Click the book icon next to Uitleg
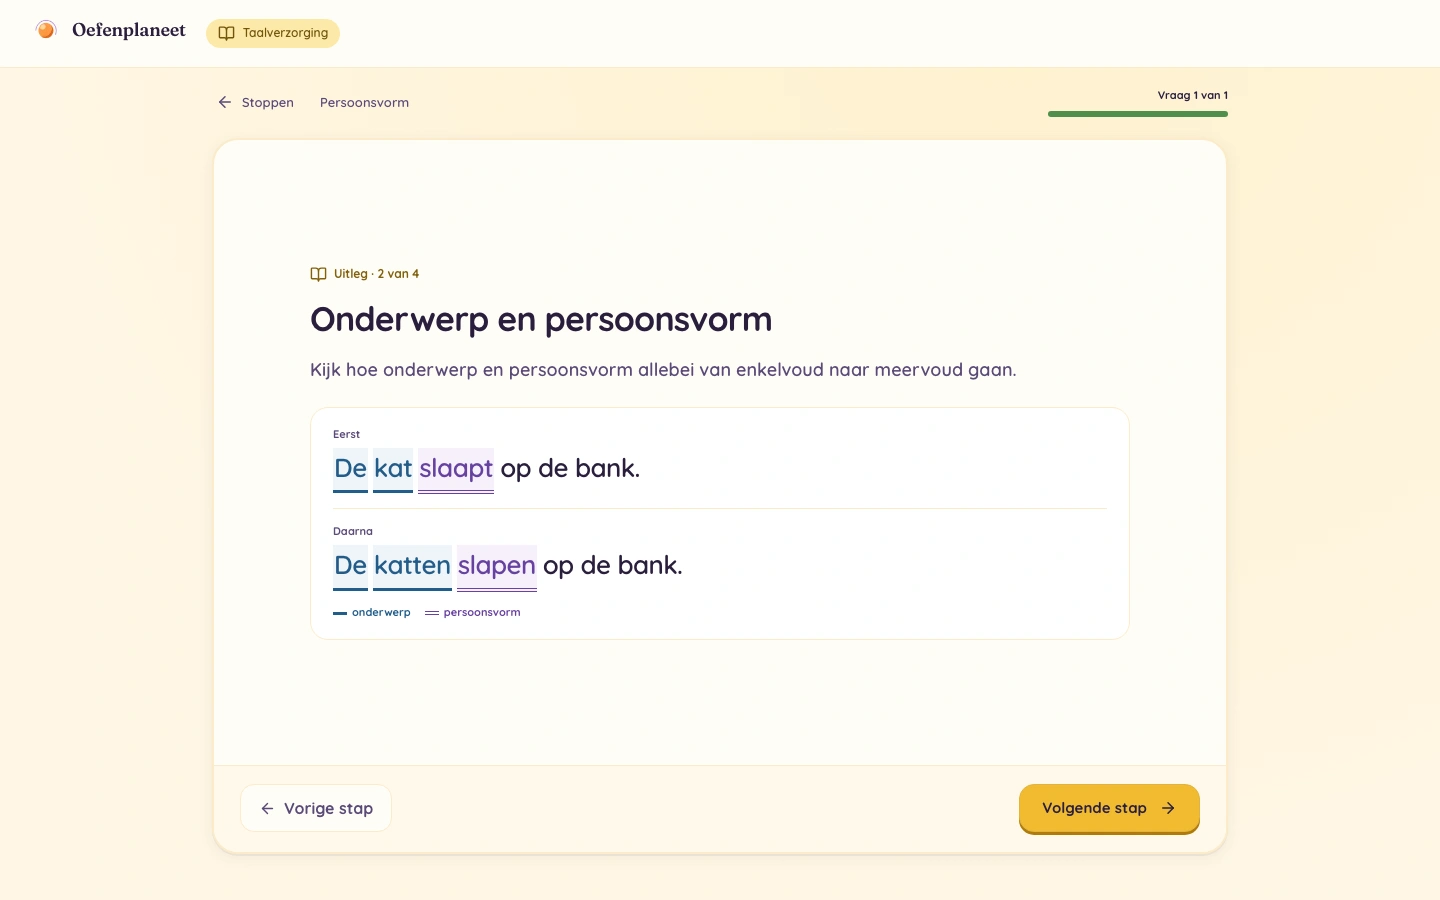 [x=318, y=274]
